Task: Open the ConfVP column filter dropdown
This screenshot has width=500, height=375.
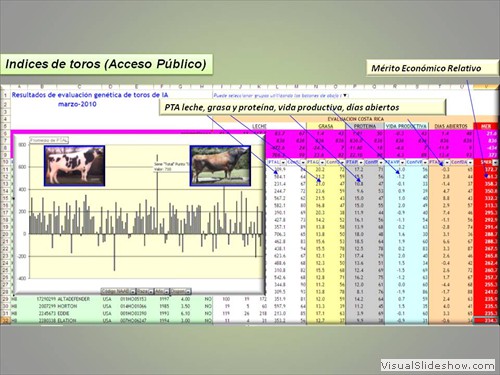Action: pyautogui.click(x=425, y=162)
